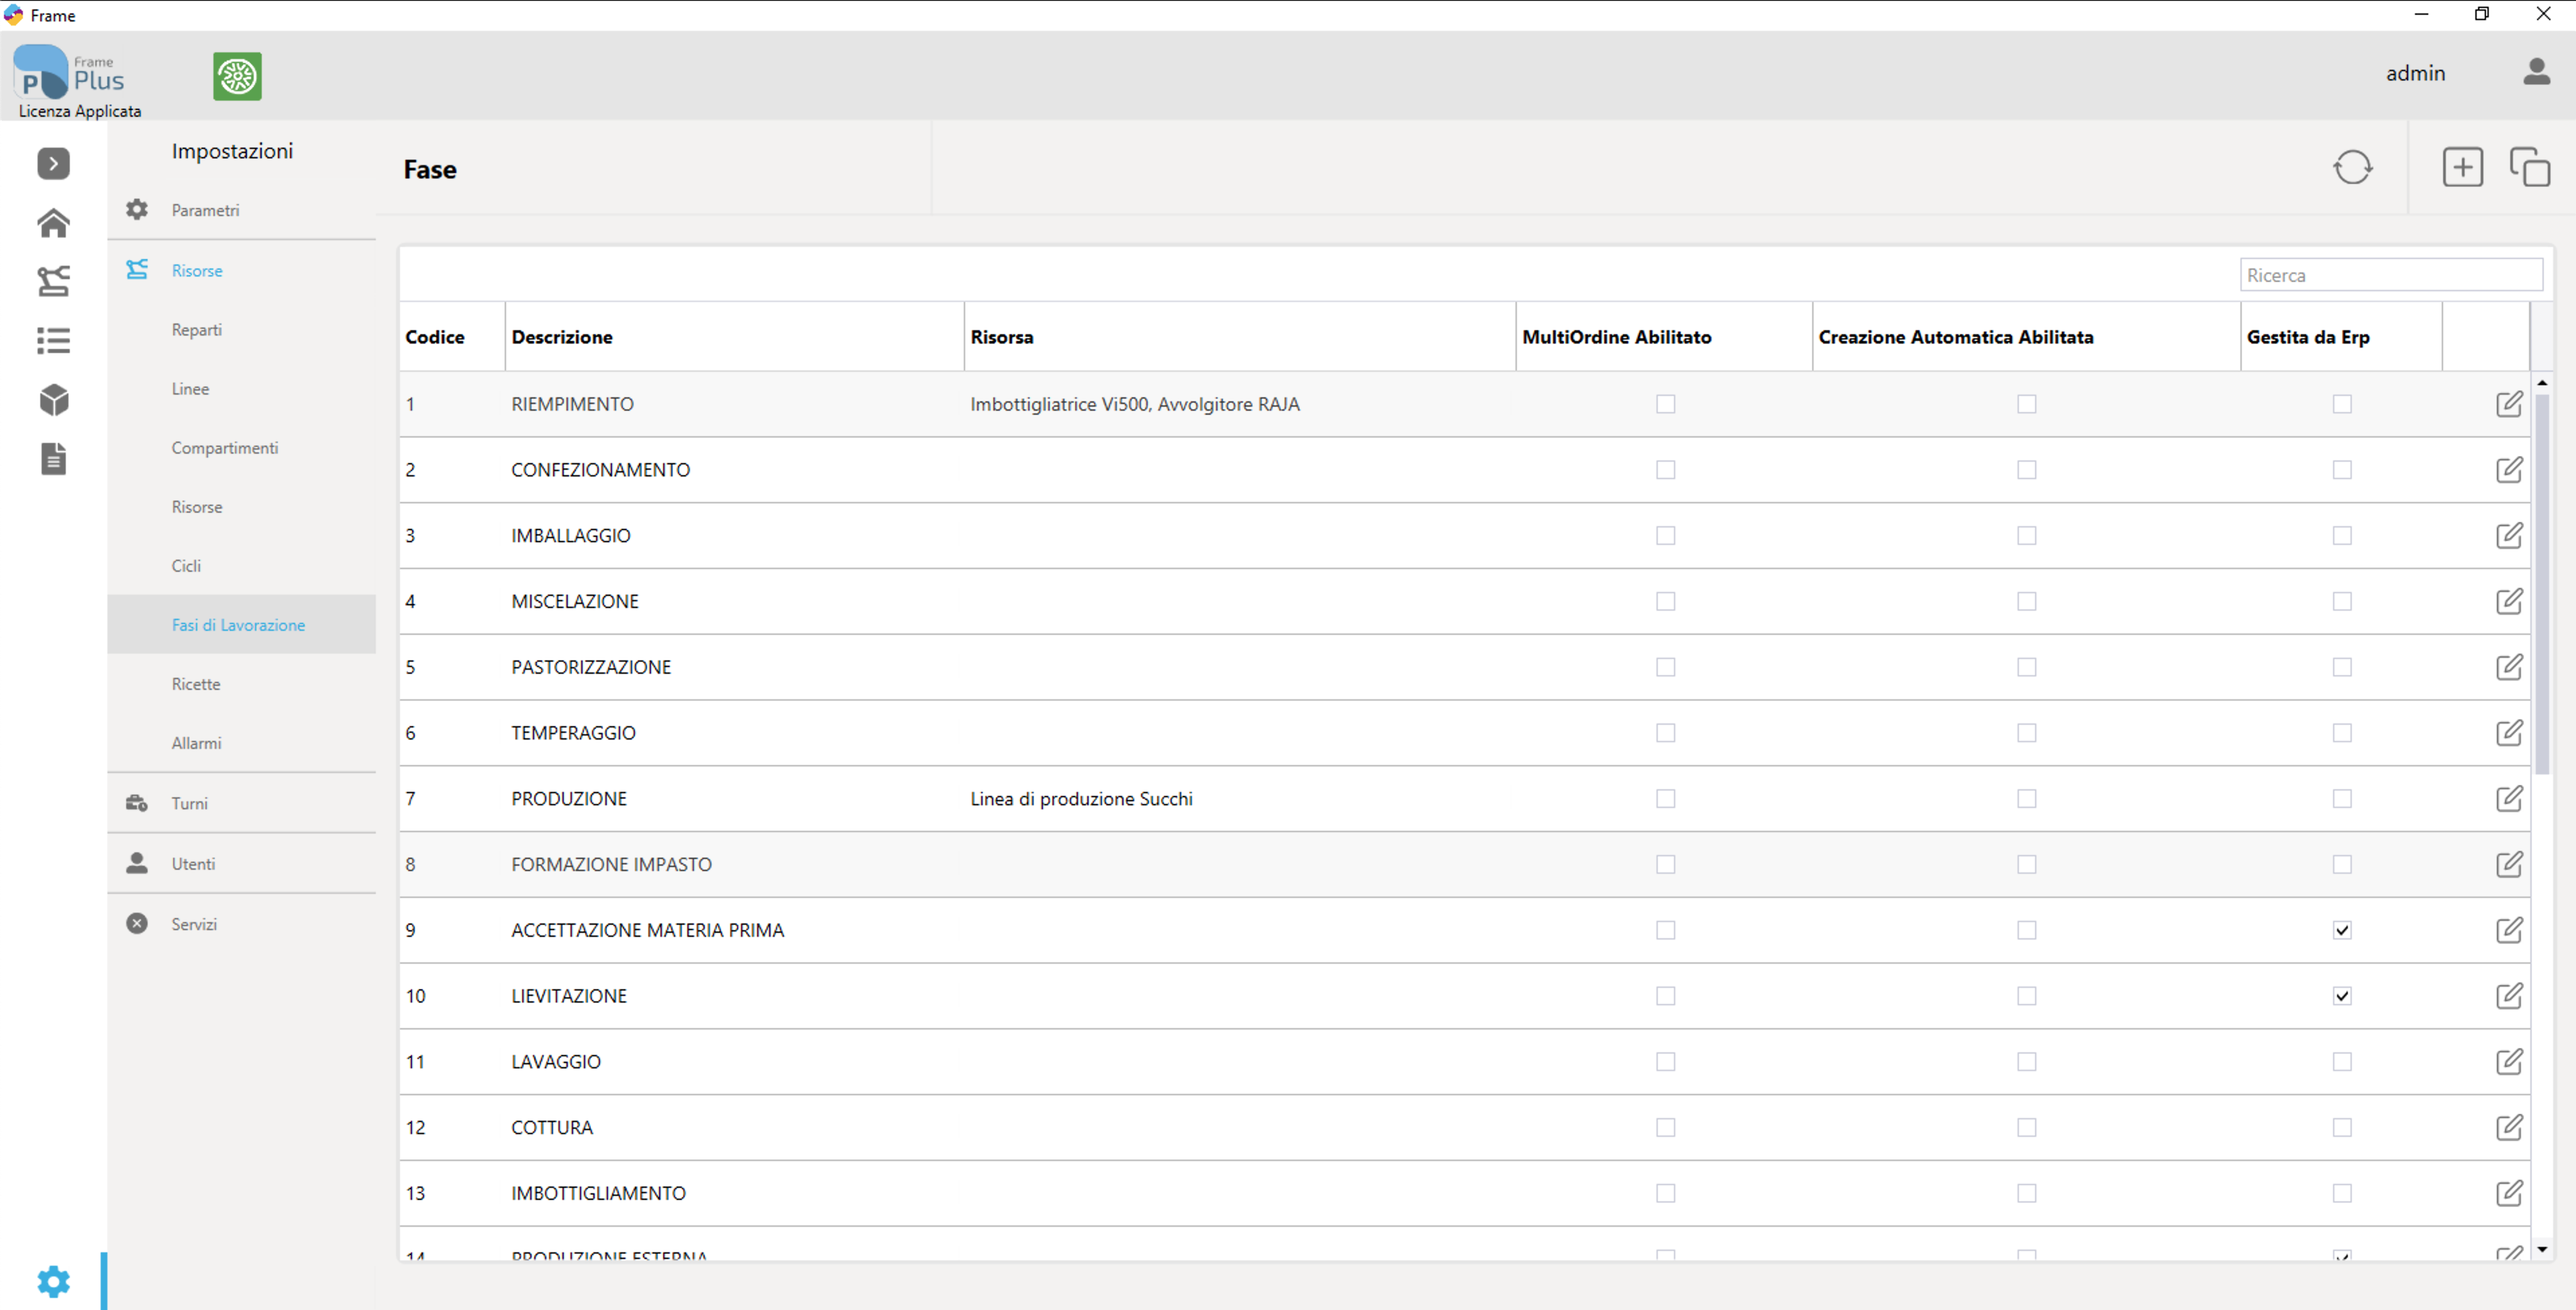Open Allarmi submenu item
Screen dimensions: 2576x1310
242,743
